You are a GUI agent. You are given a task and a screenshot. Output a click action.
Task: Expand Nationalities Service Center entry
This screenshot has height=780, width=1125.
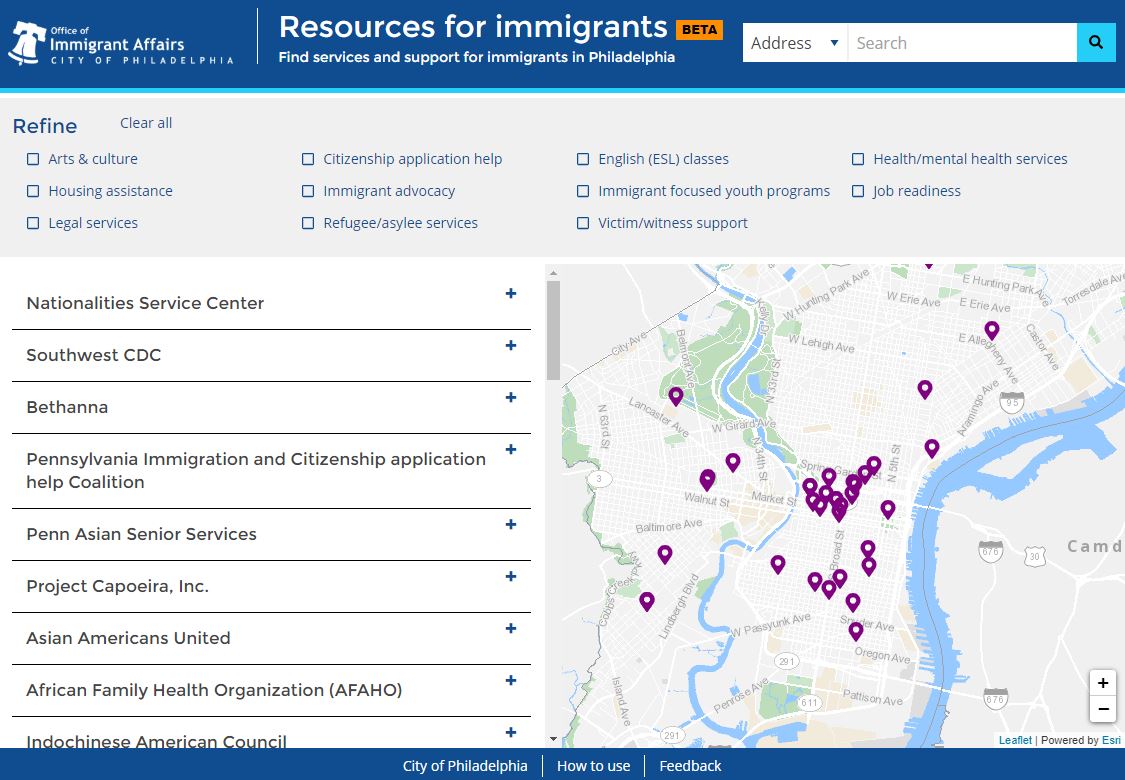coord(511,293)
